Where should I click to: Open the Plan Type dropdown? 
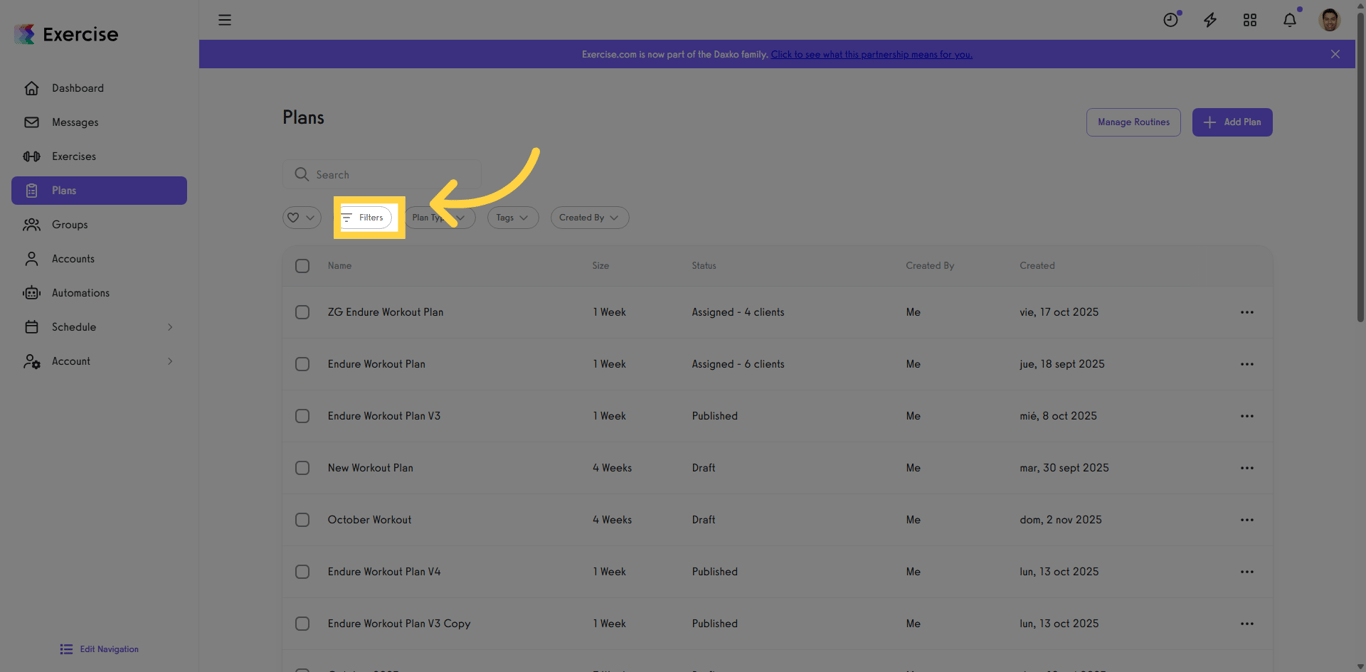tap(439, 217)
